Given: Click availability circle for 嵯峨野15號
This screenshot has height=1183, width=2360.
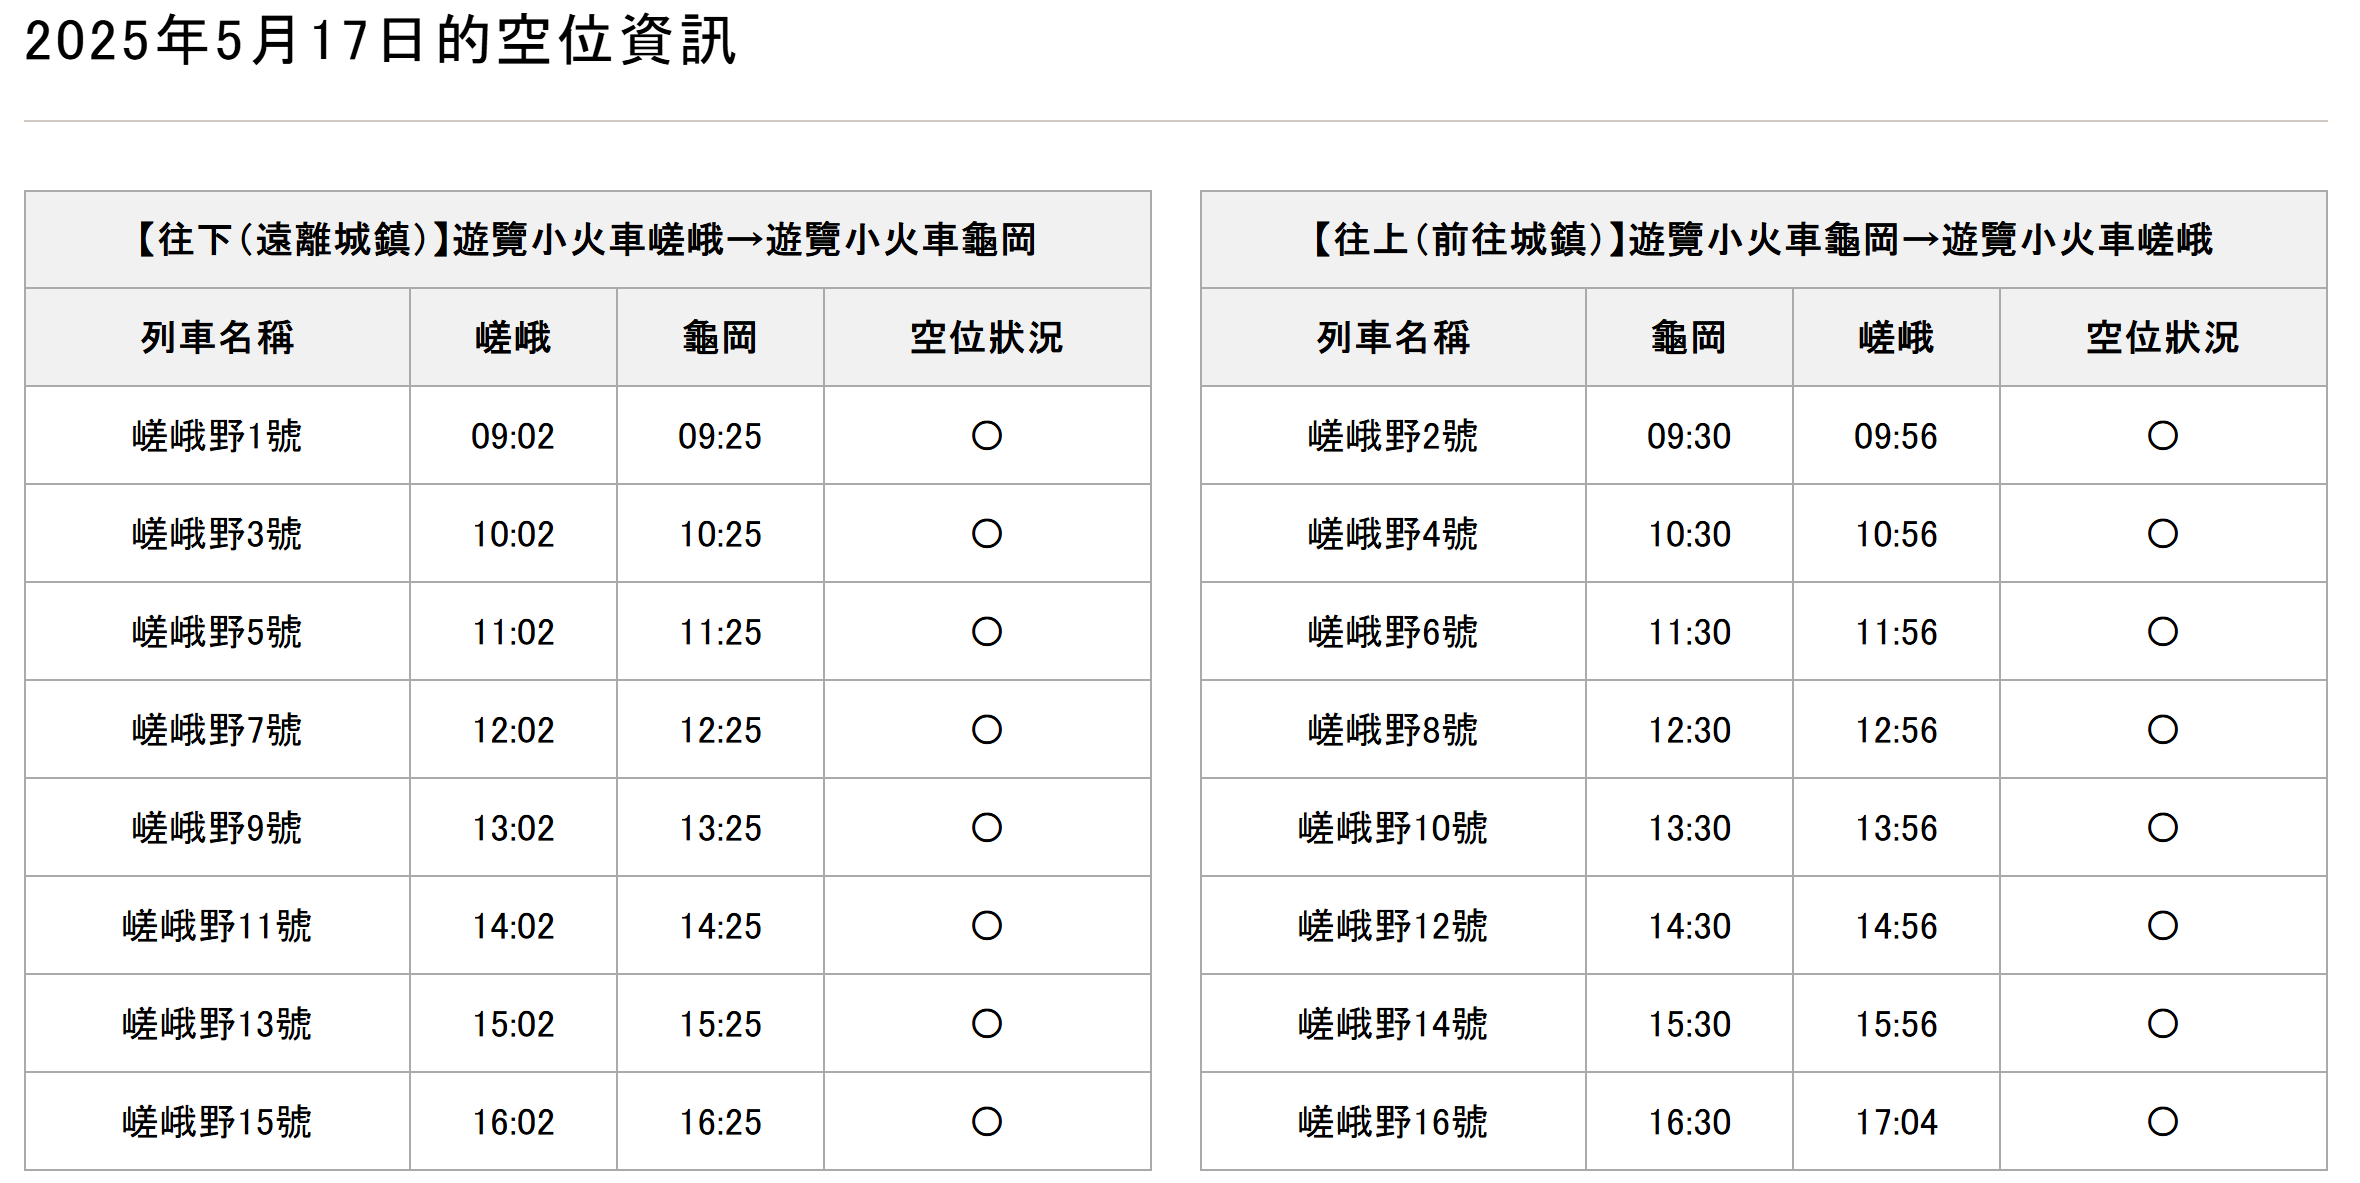Looking at the screenshot, I should tap(986, 1122).
